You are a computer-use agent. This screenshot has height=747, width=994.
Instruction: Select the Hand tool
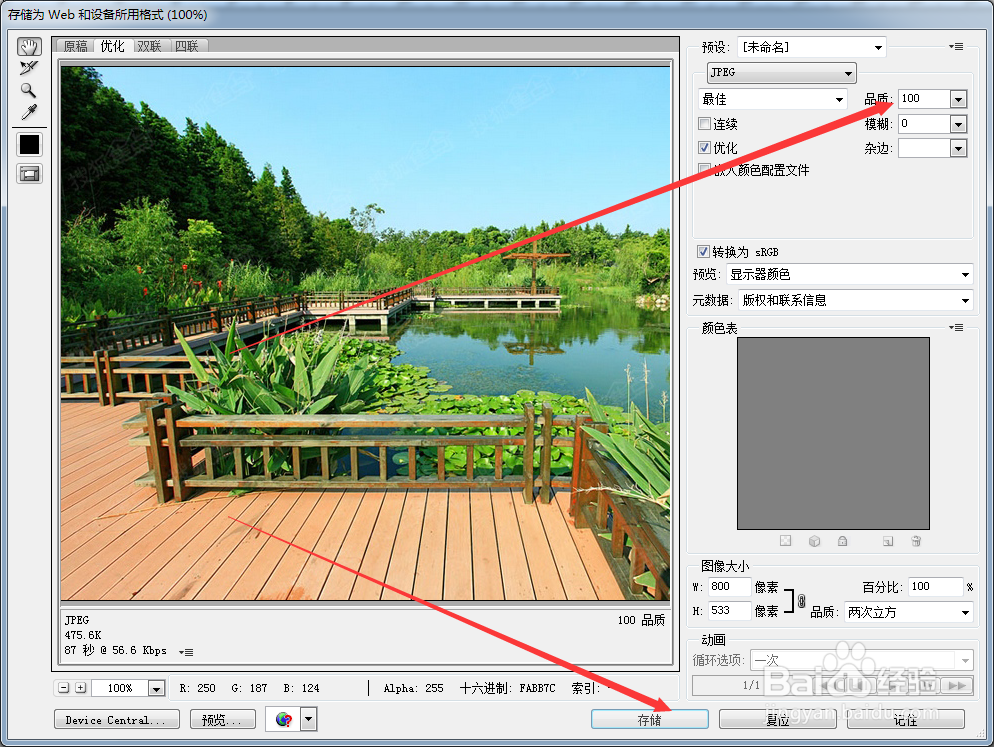[29, 46]
